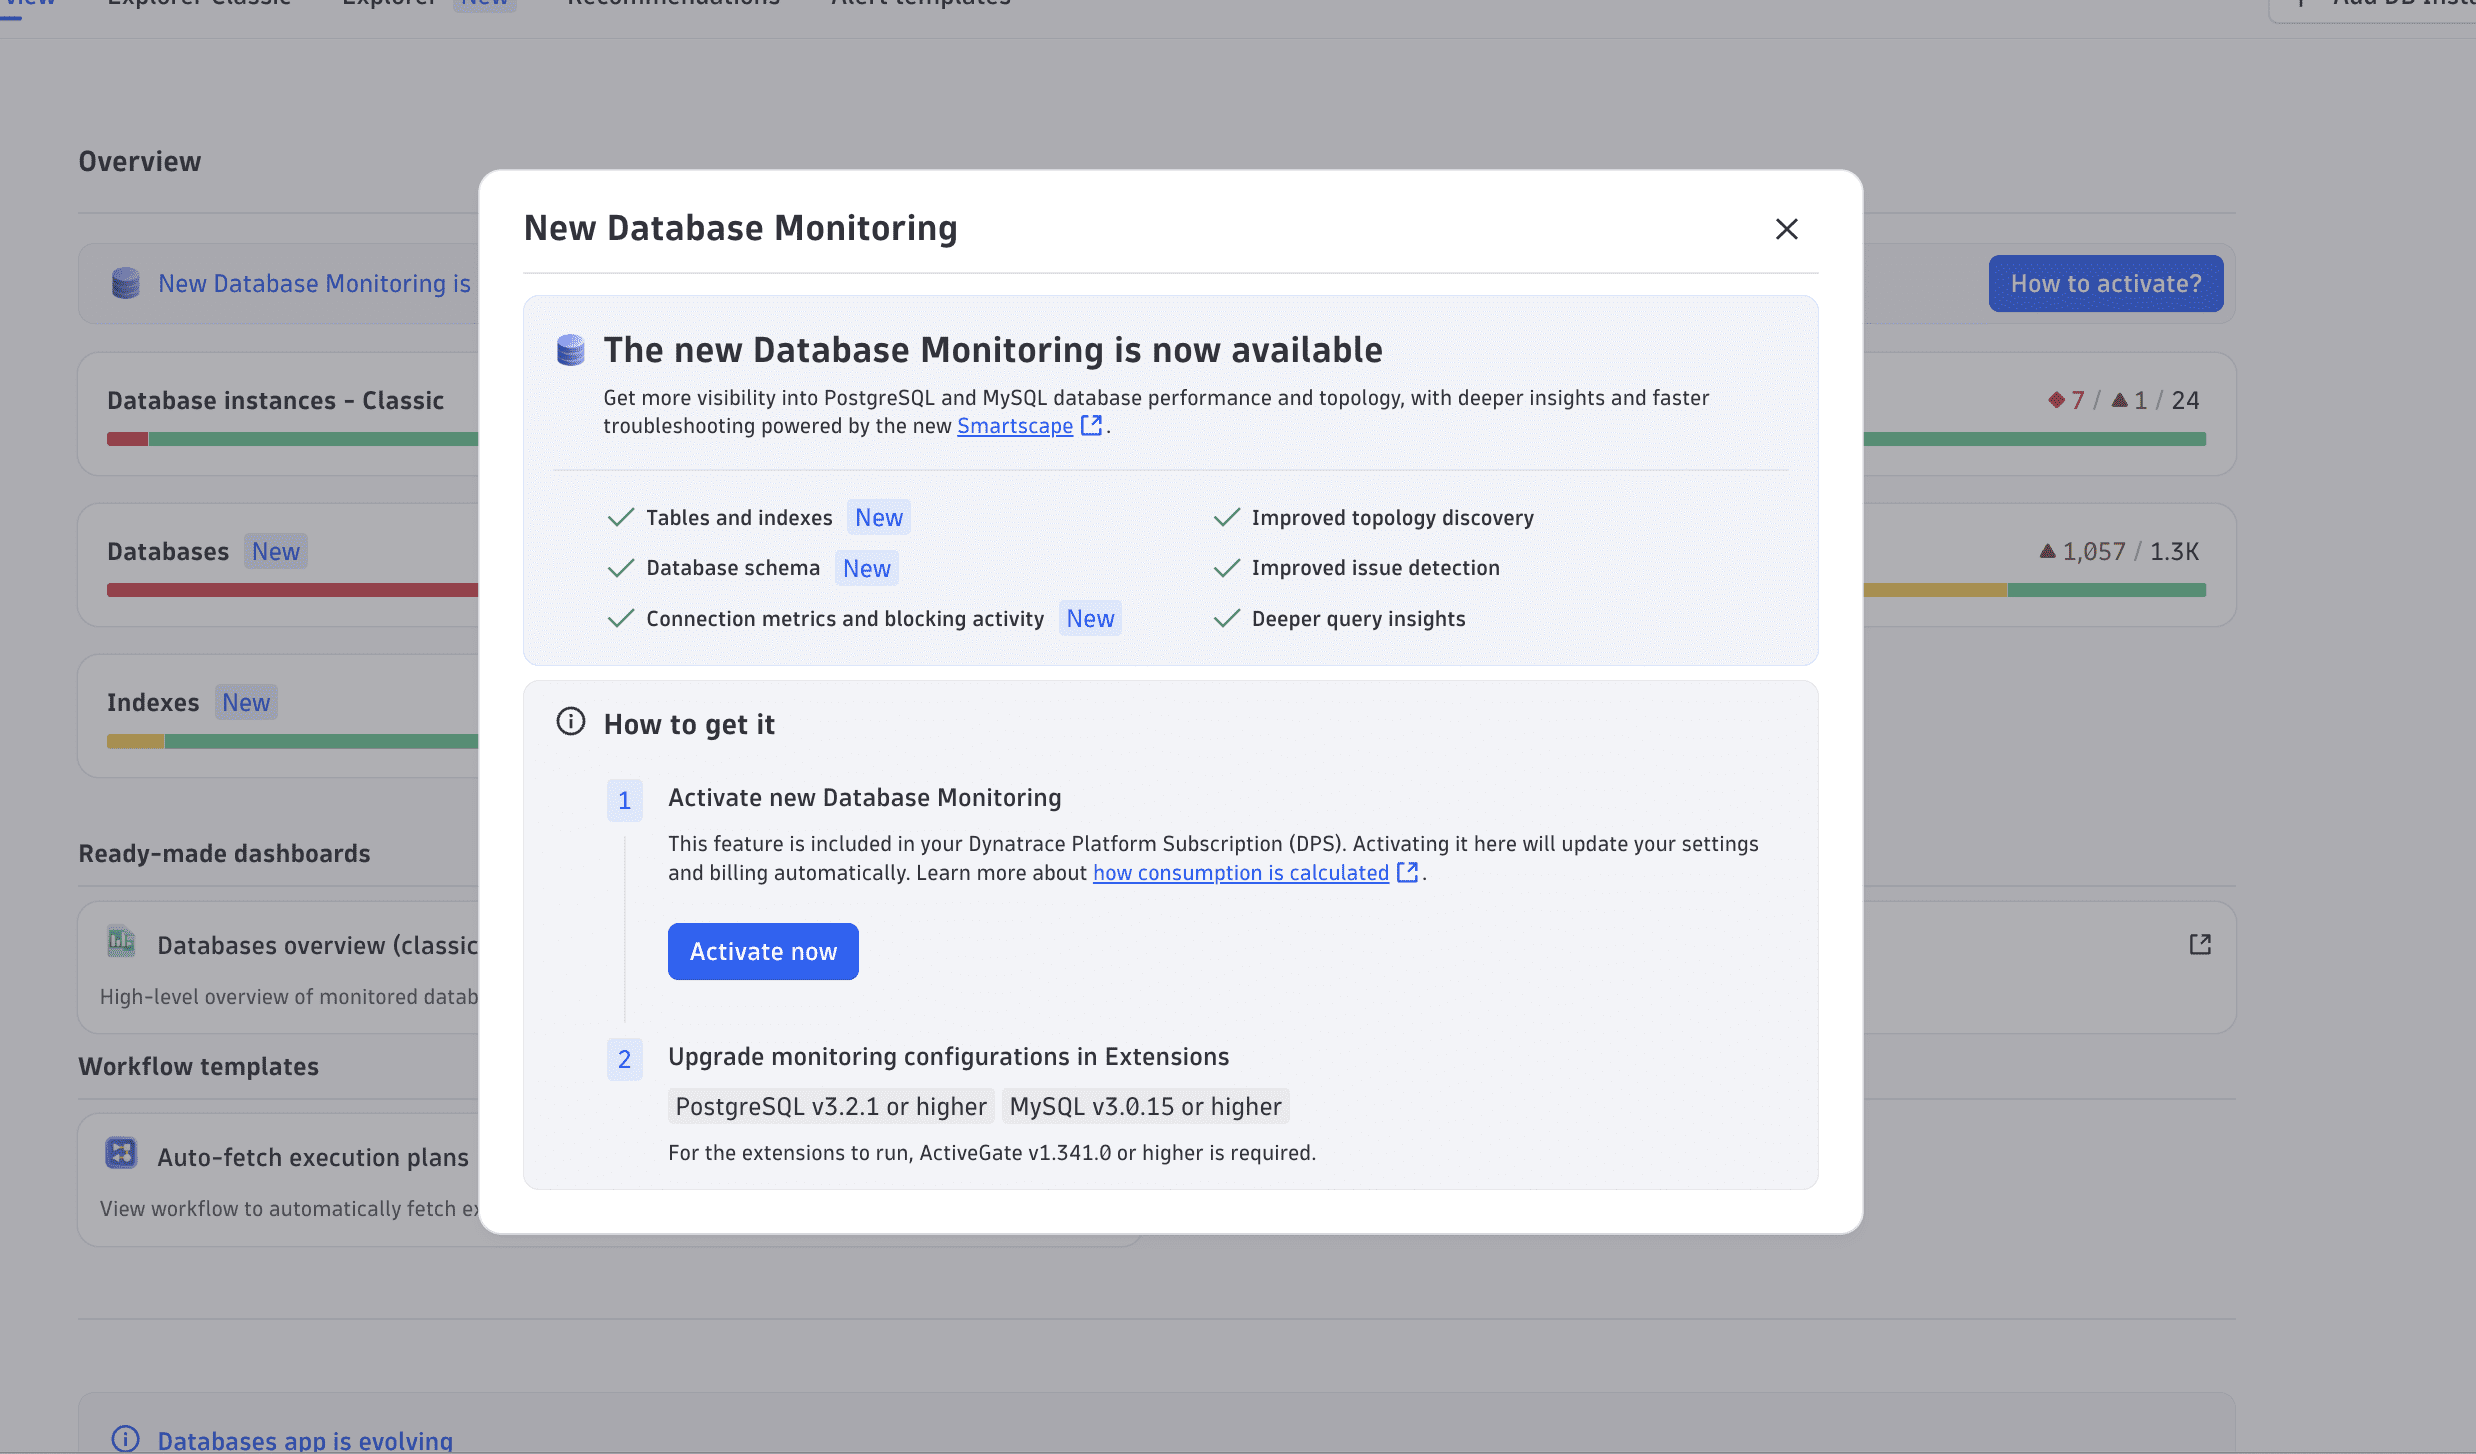
Task: Click New badge beside Indexes heading
Action: [246, 702]
